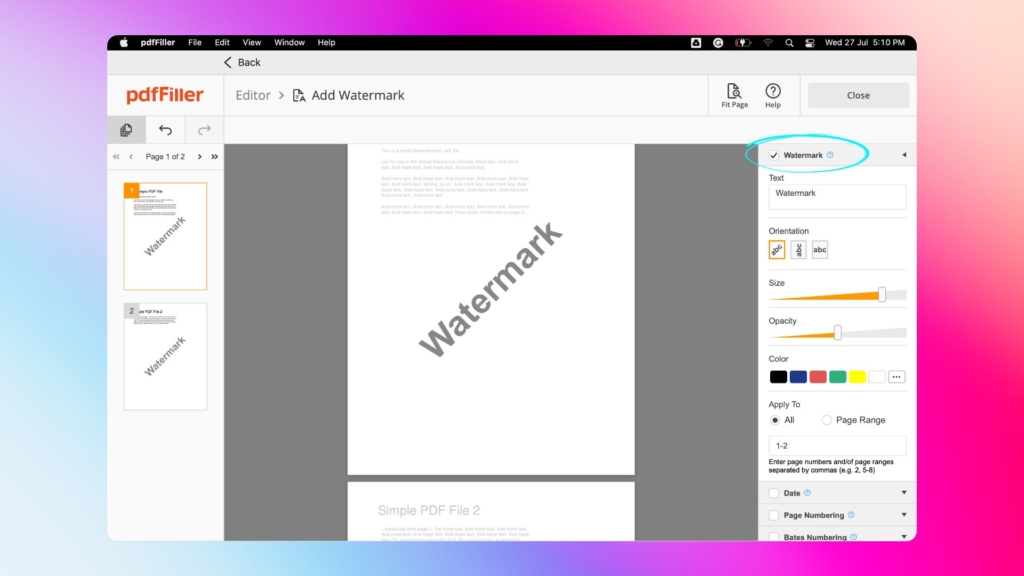The width and height of the screenshot is (1024, 576).
Task: Enable the Page Numbering checkbox
Action: (774, 515)
